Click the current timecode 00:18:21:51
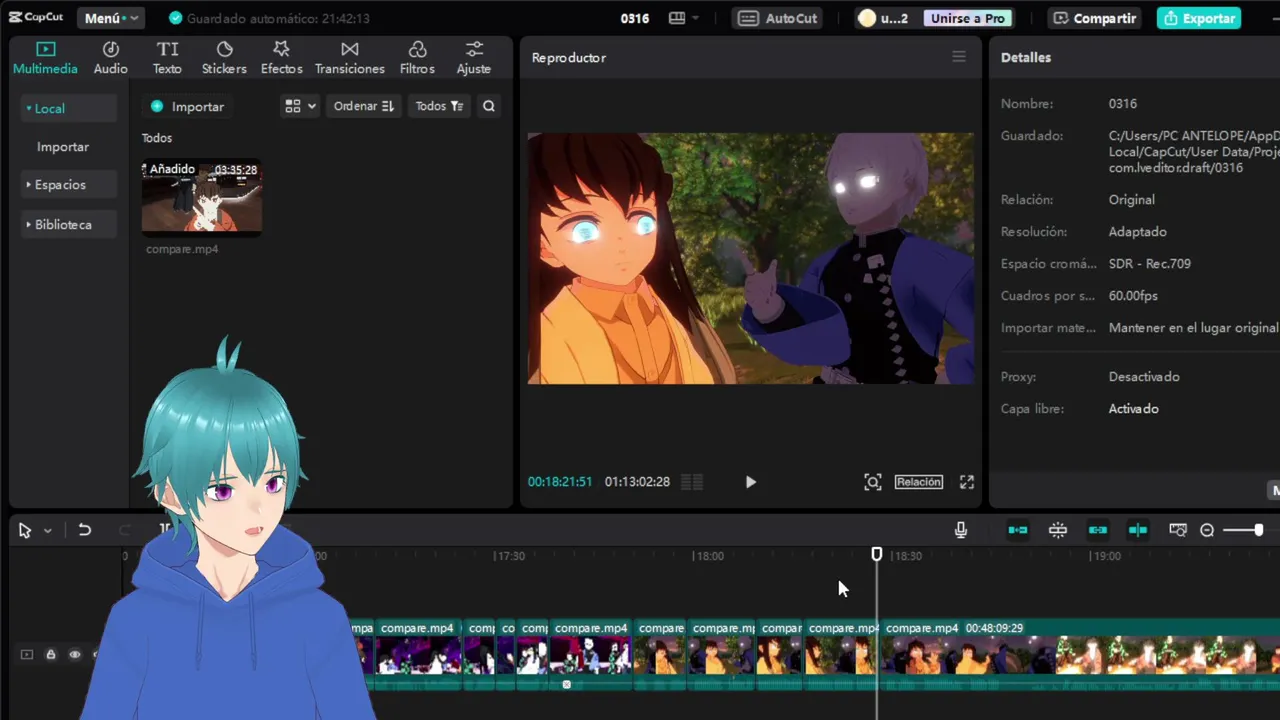The image size is (1280, 720). point(560,482)
